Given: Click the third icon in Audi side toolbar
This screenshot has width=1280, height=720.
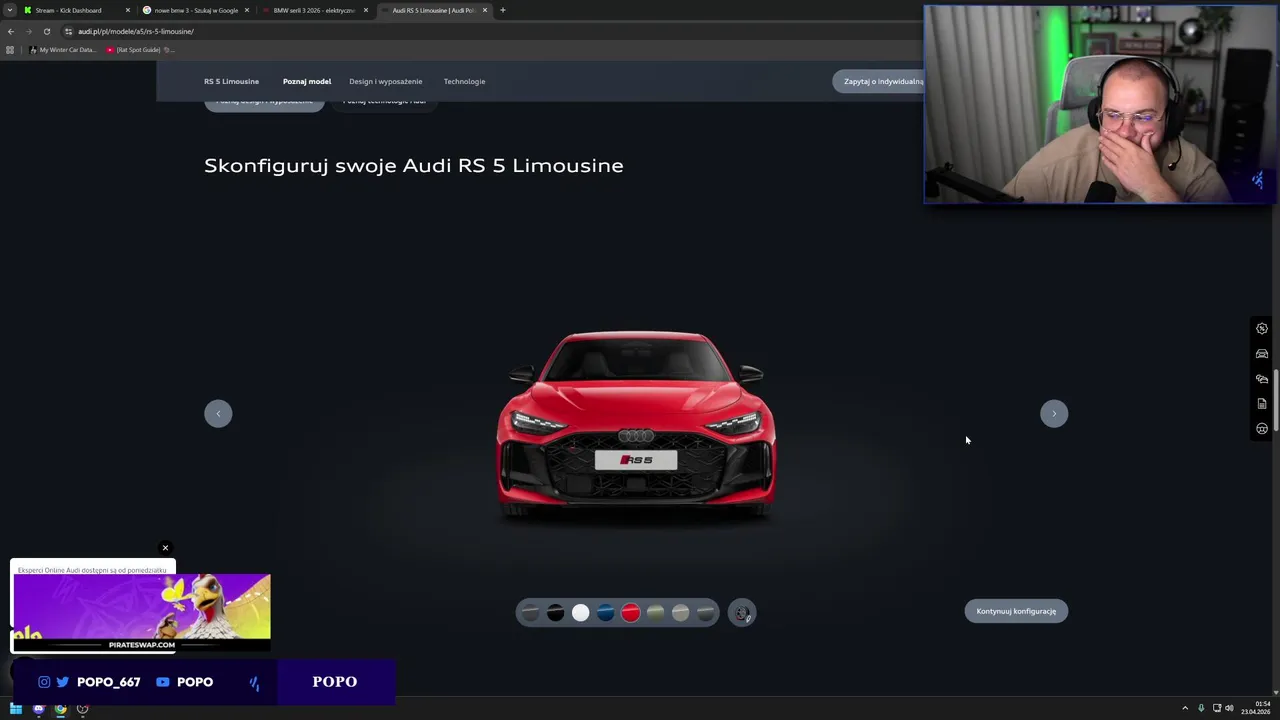Looking at the screenshot, I should (x=1262, y=379).
